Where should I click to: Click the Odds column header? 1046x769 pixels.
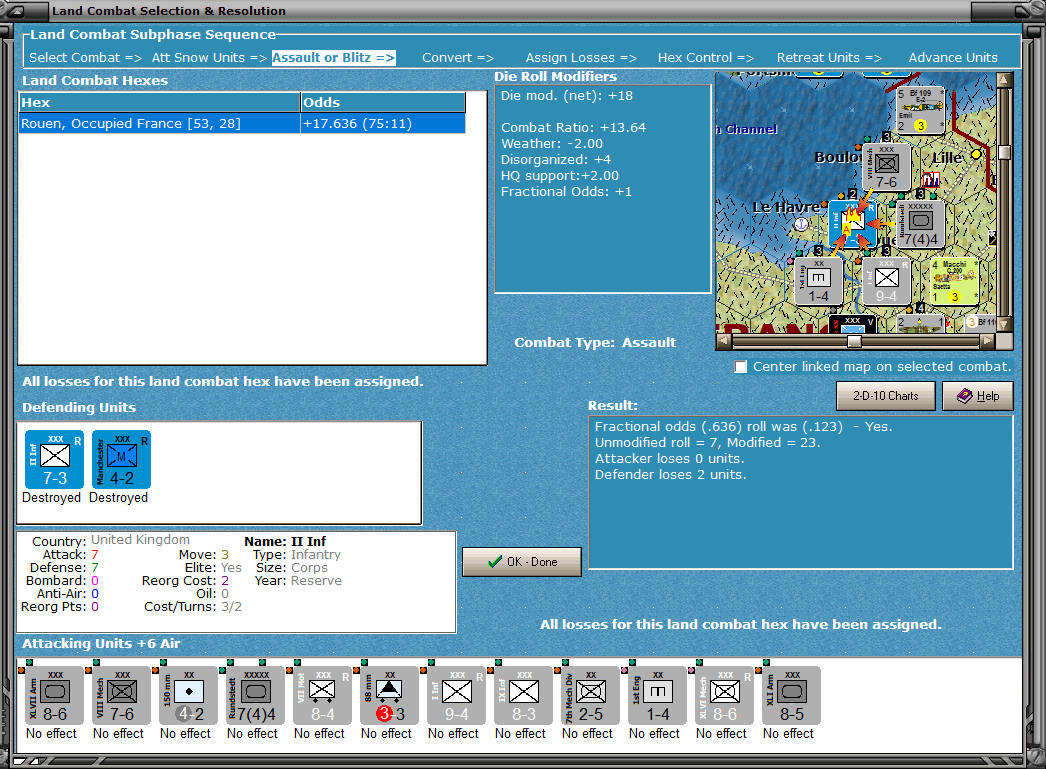coord(383,103)
